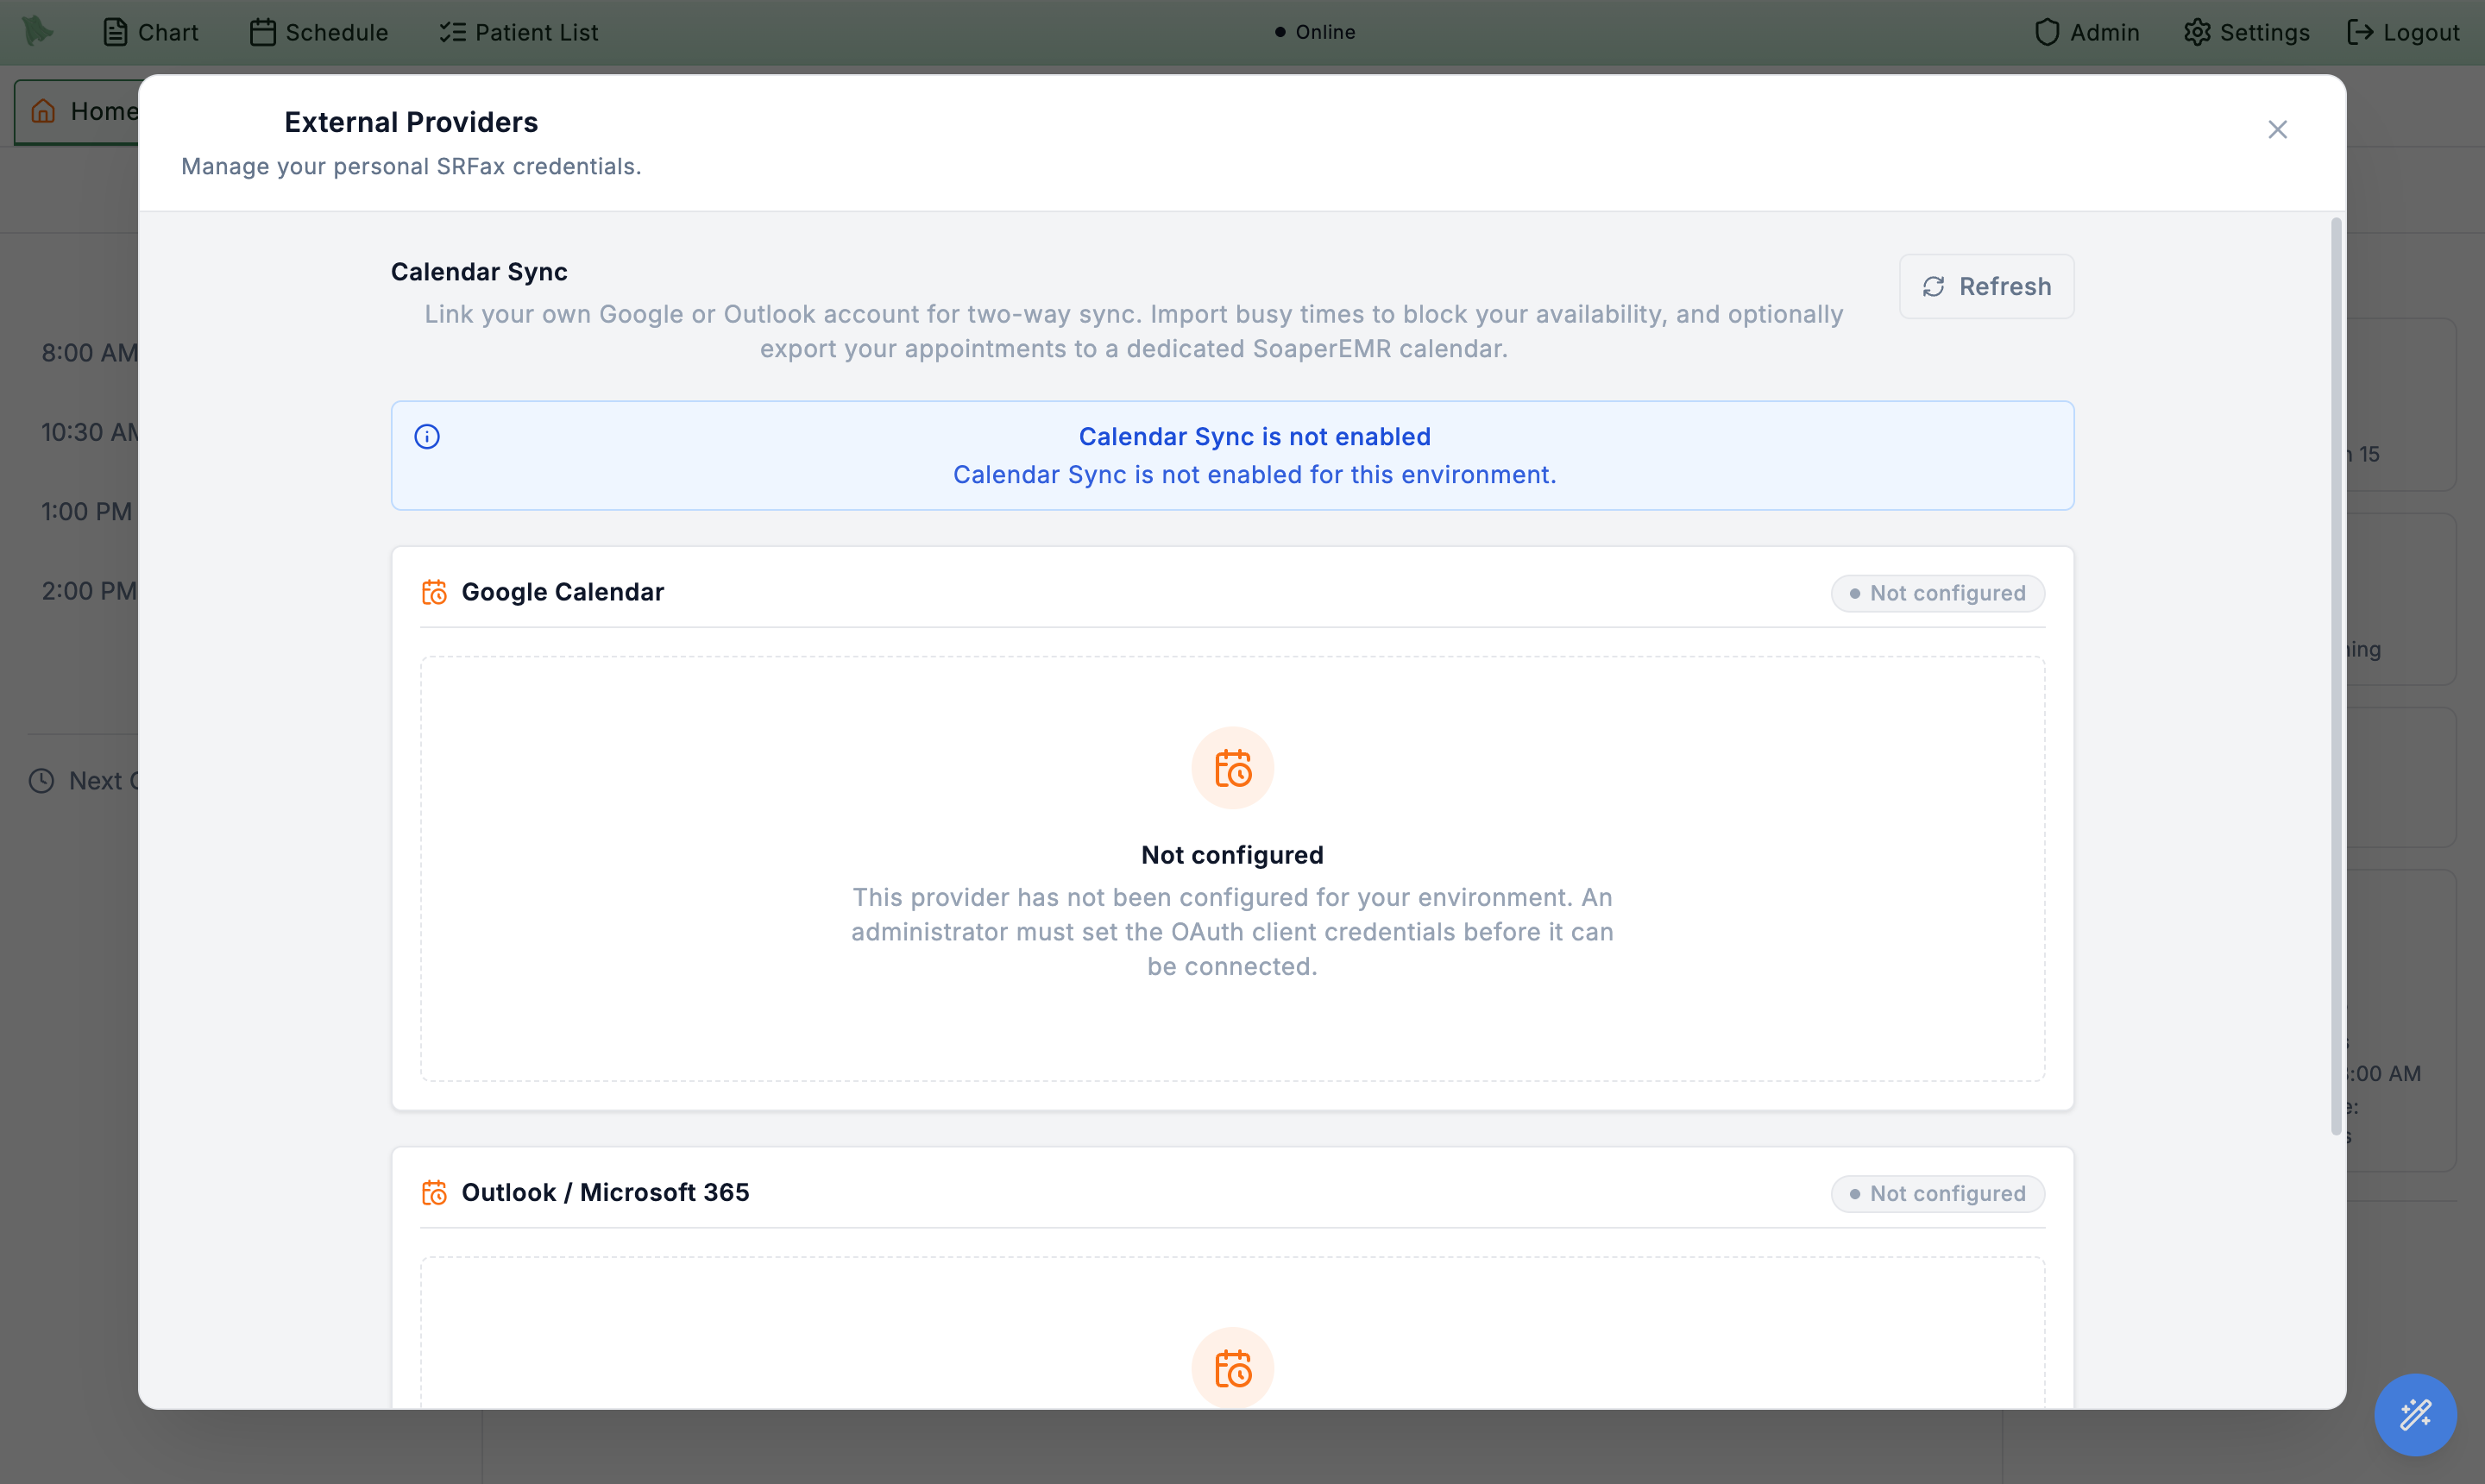Click the info icon in Calendar Sync banner
2485x1484 pixels.
pos(427,437)
